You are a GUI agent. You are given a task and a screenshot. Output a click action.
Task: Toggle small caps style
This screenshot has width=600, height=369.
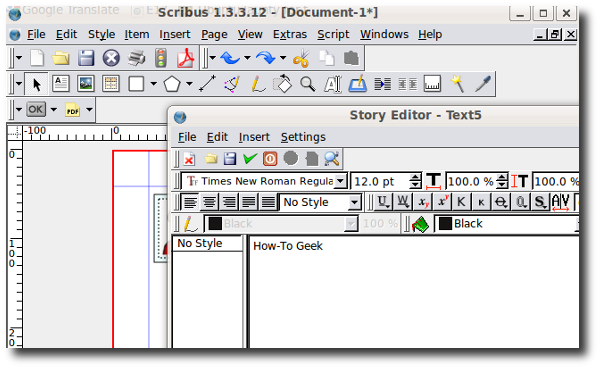click(x=481, y=202)
